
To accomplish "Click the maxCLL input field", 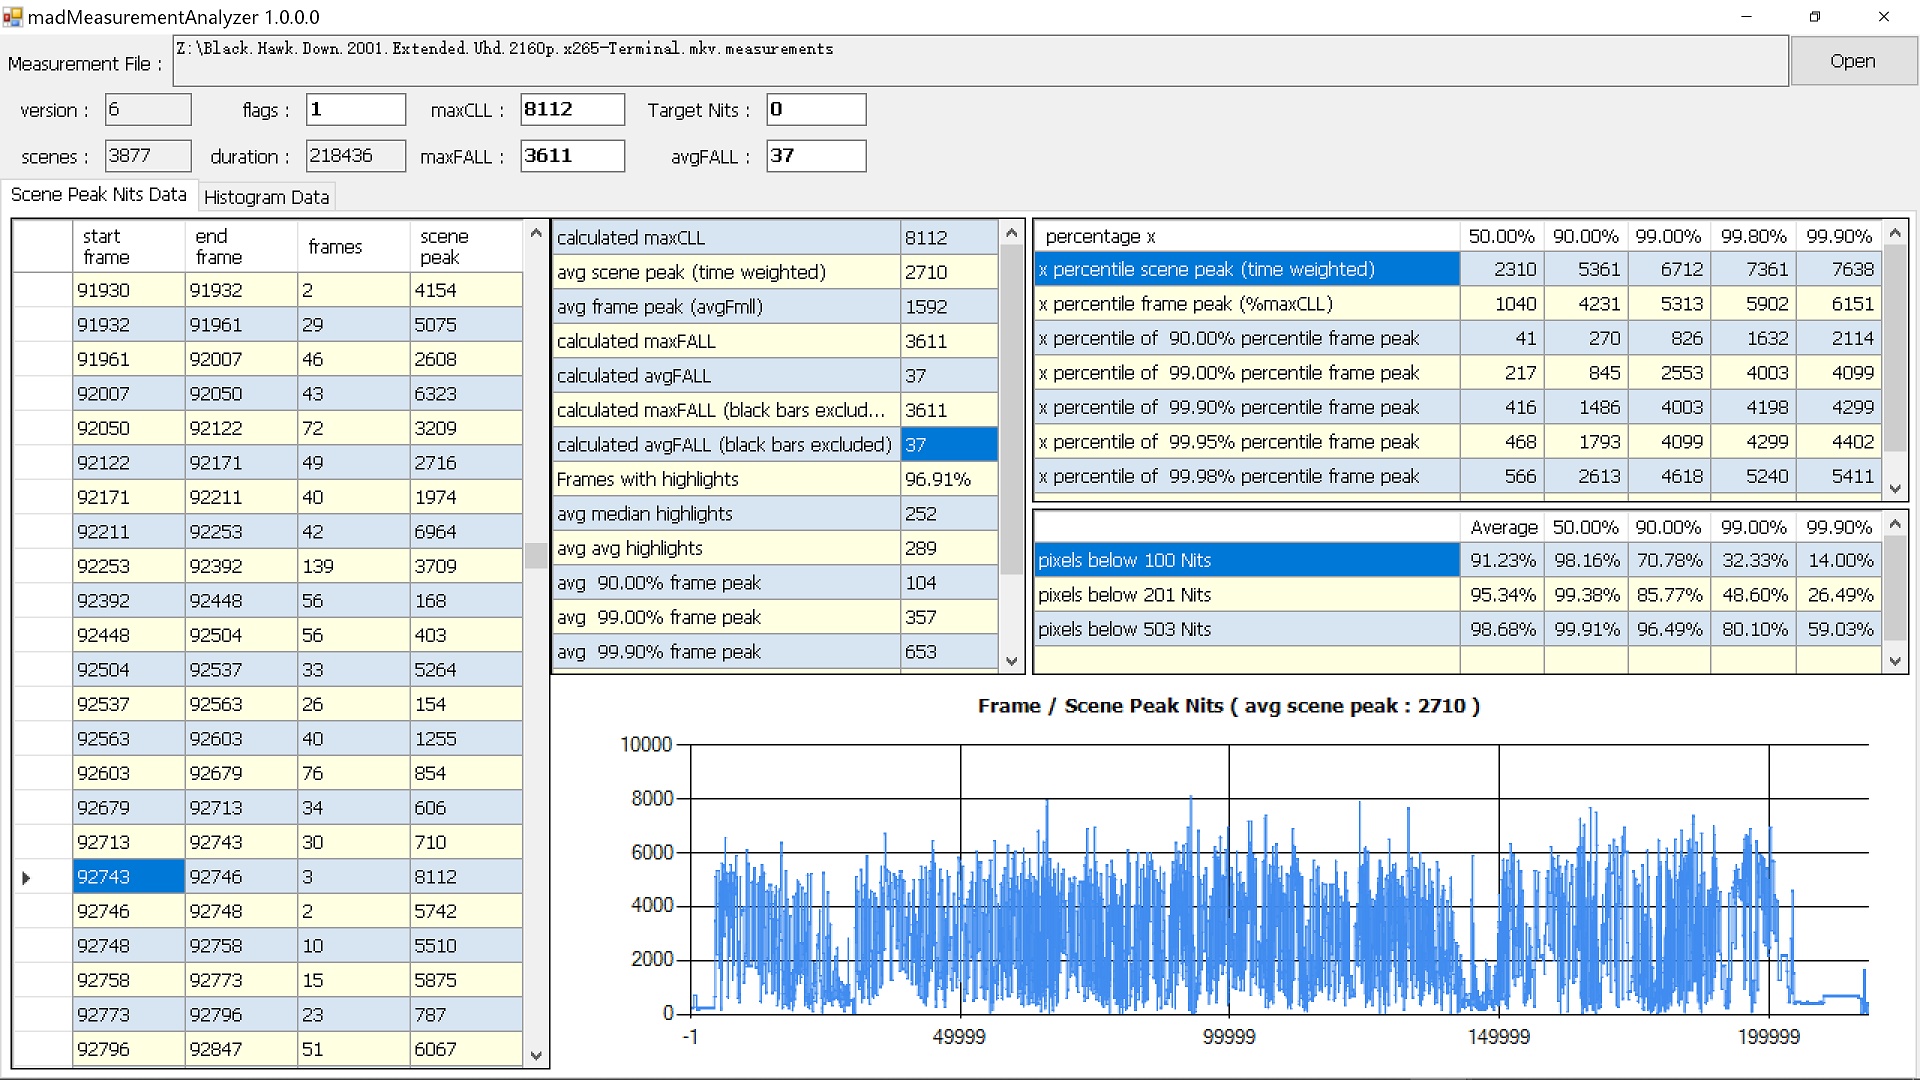I will [x=572, y=109].
